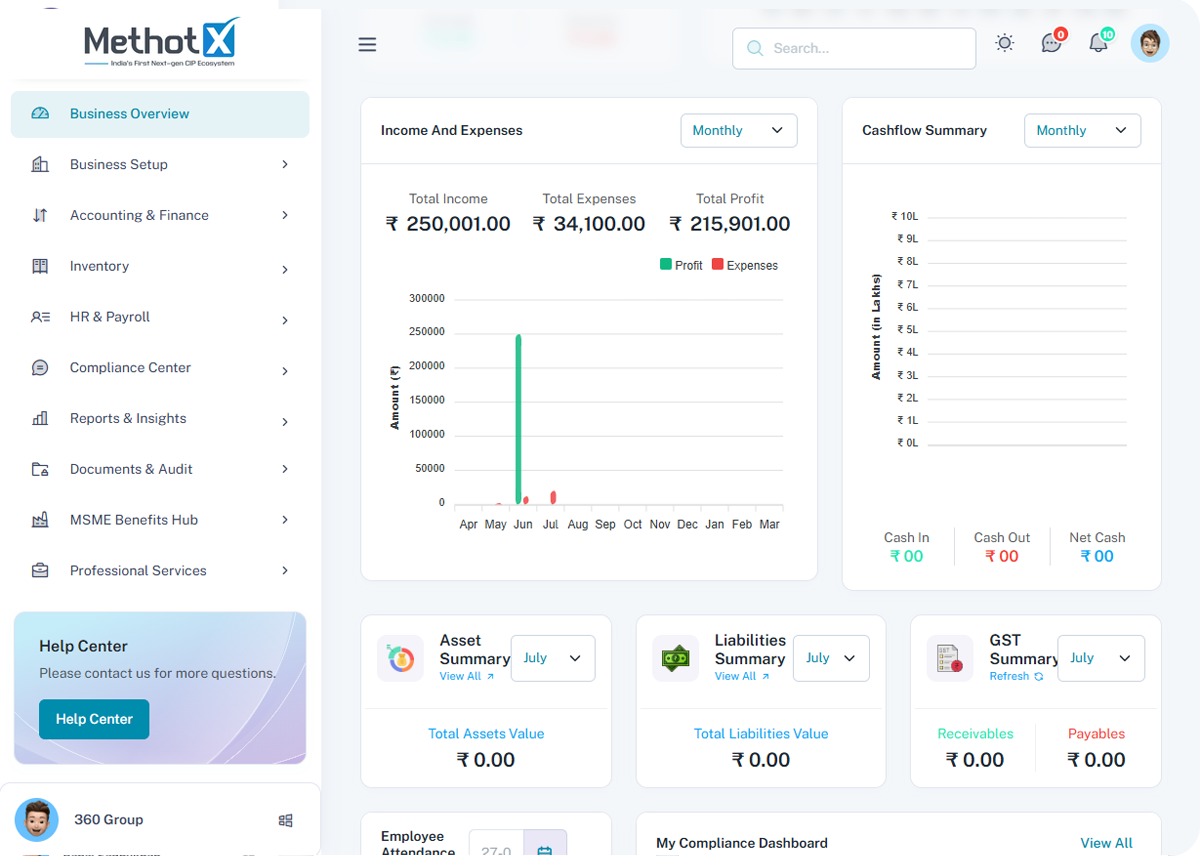Expand MSME Benefits Hub chevron
The width and height of the screenshot is (1200, 858).
pyautogui.click(x=285, y=520)
